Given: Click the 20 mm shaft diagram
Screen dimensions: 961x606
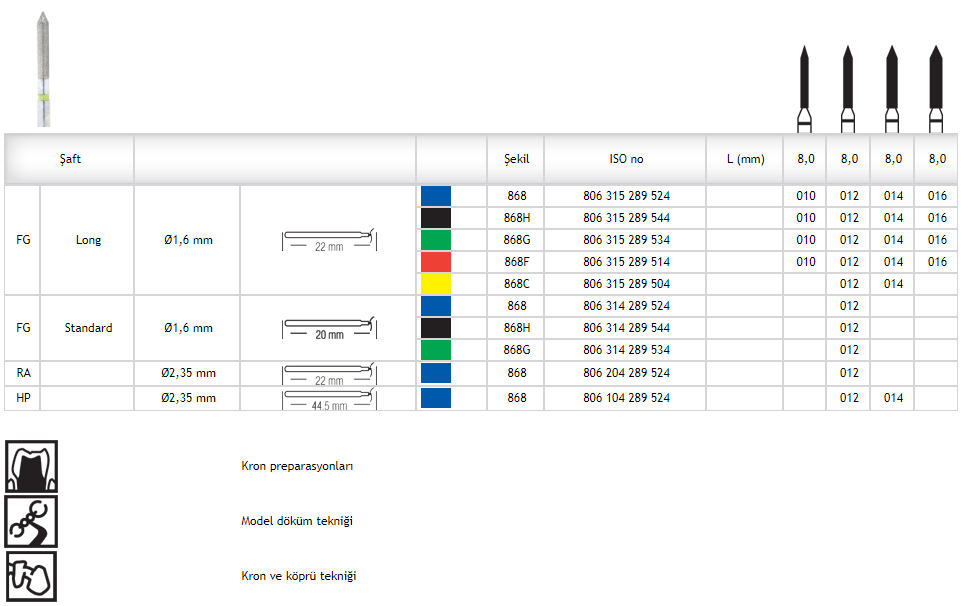Looking at the screenshot, I should click(x=328, y=328).
